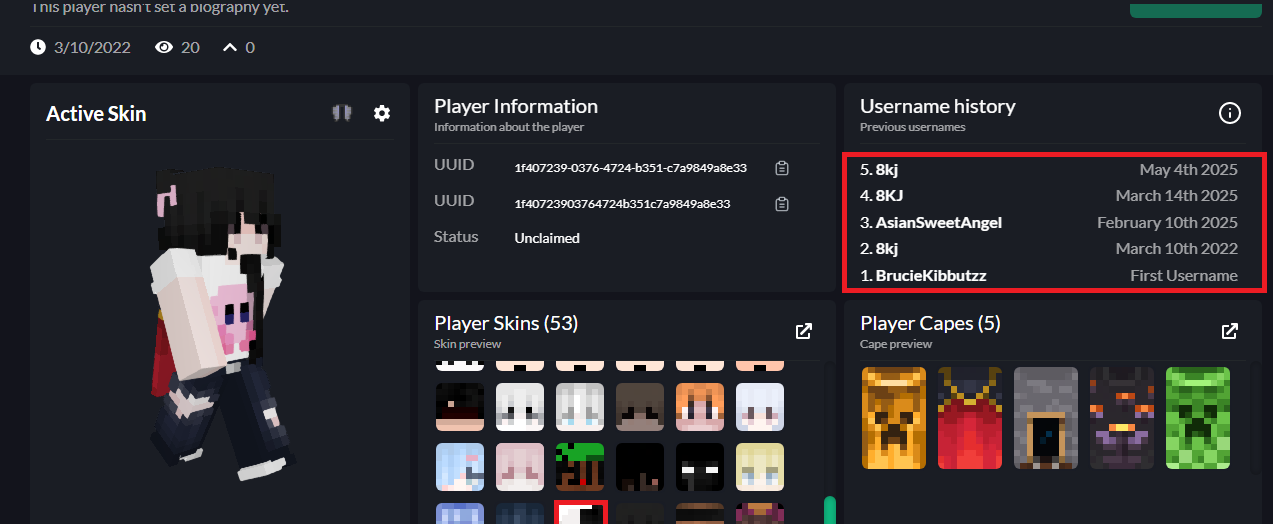Screen dimensions: 1273x524
Task: Click the view count 20
Action: [190, 47]
